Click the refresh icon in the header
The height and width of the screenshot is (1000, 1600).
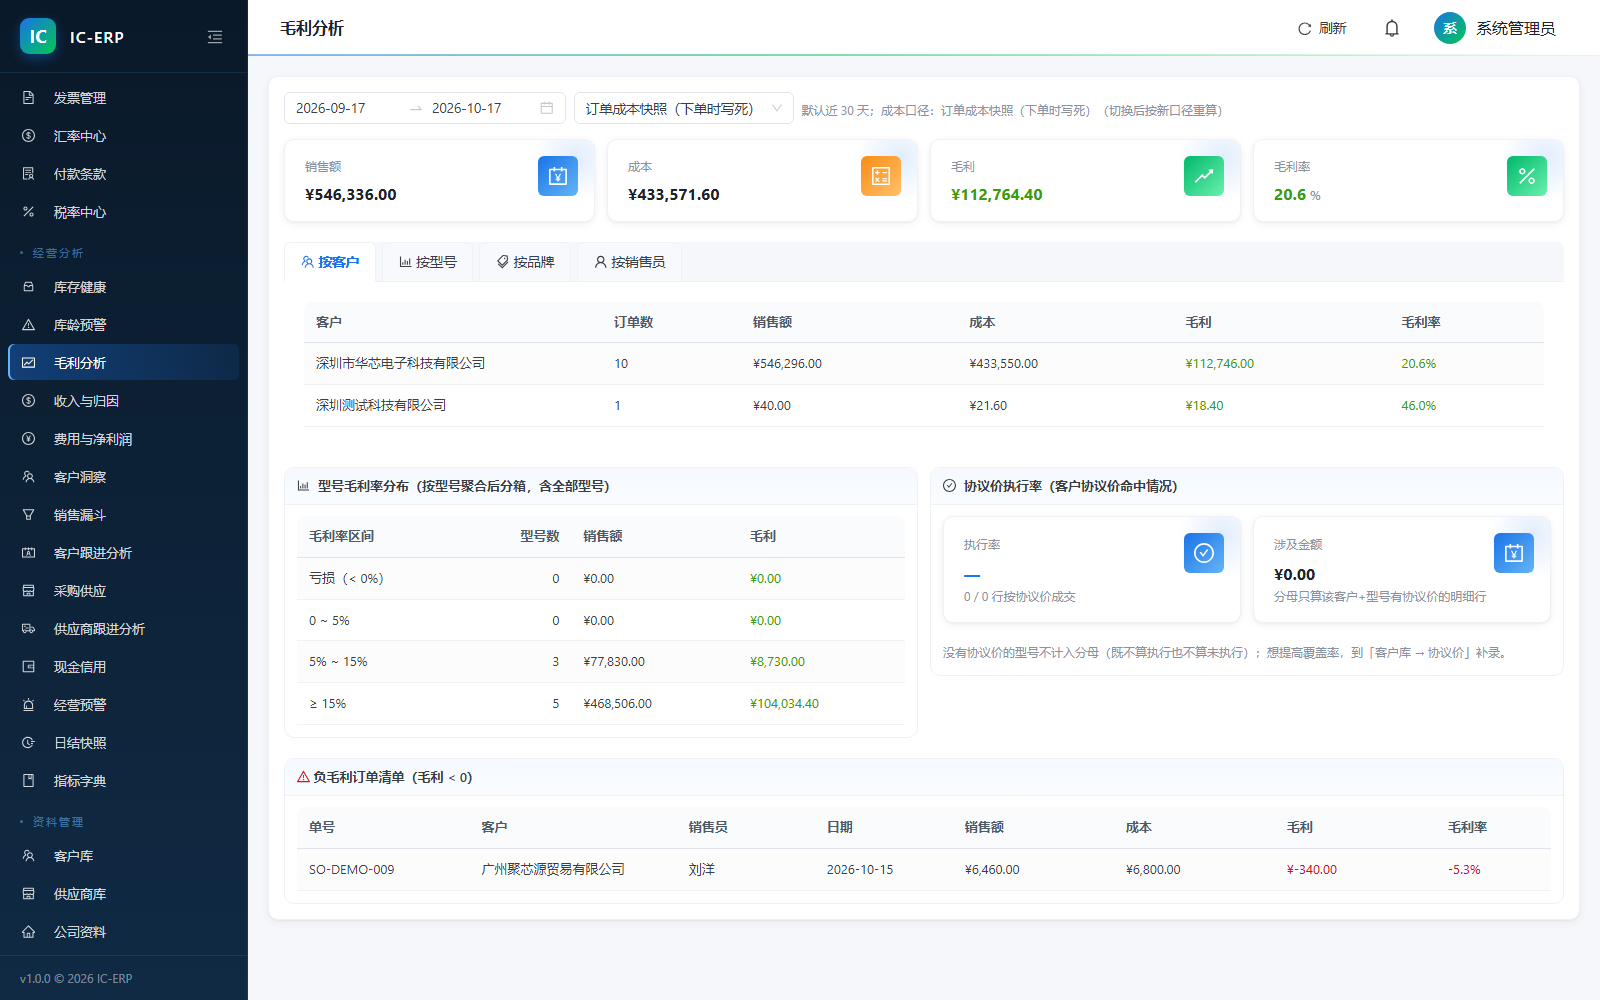(1304, 29)
